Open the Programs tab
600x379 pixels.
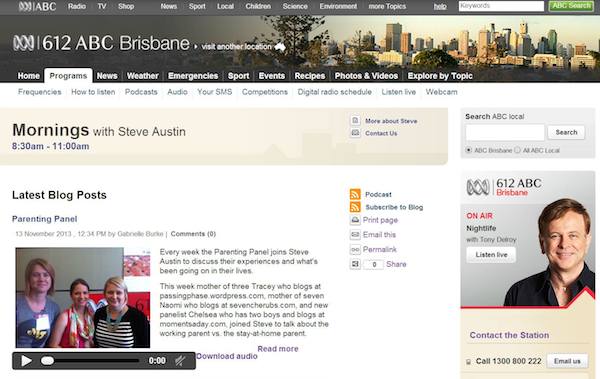pos(68,76)
